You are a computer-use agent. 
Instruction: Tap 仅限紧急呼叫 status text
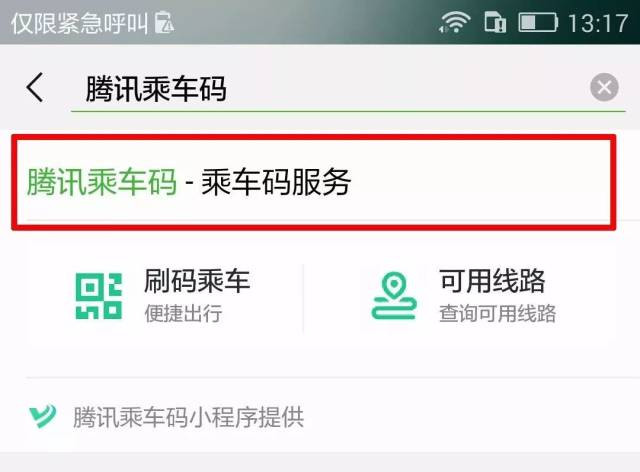[79, 23]
